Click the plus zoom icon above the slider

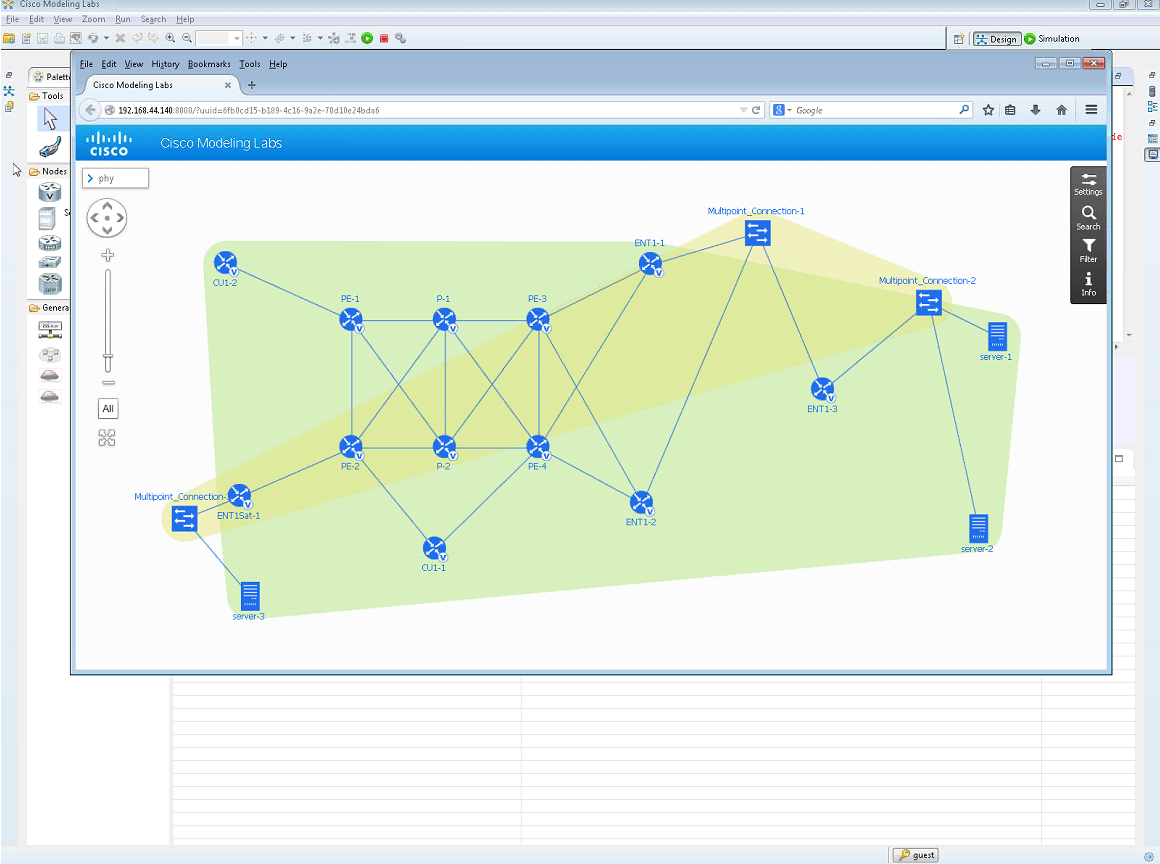click(108, 255)
